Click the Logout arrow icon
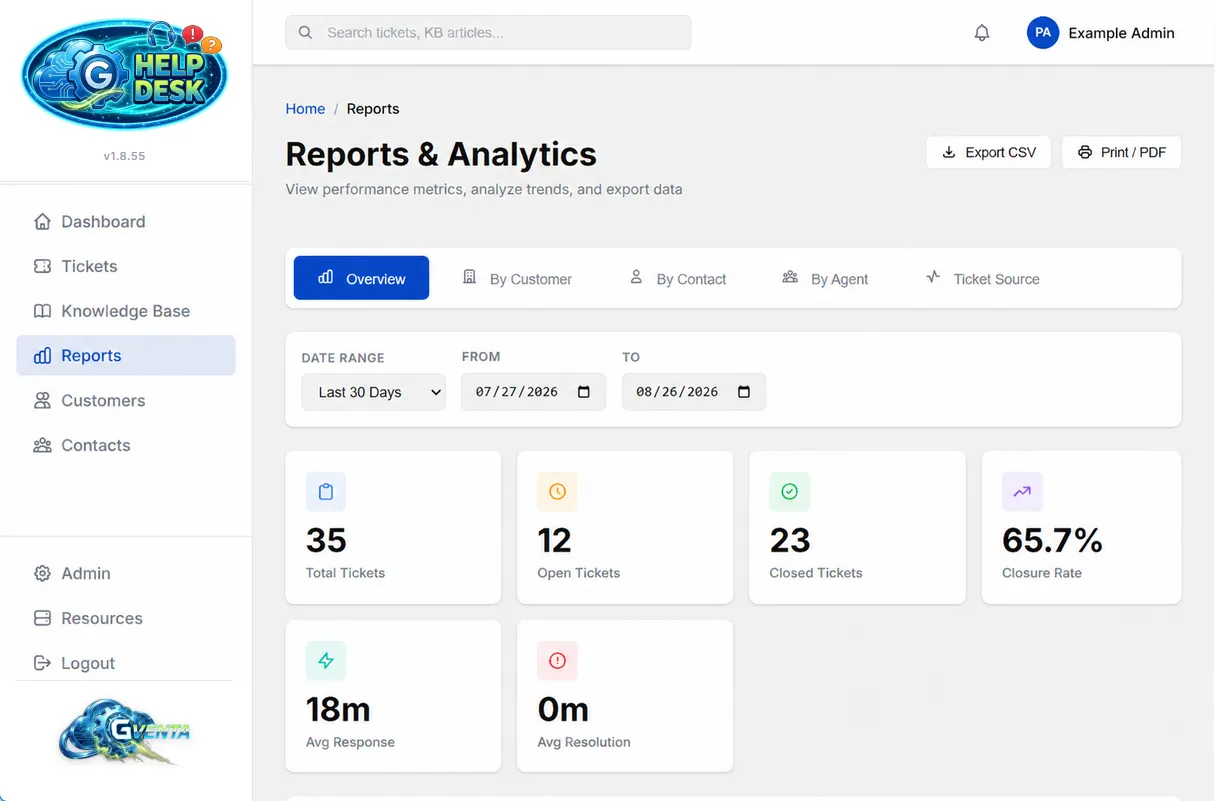This screenshot has width=1215, height=801. [x=42, y=663]
